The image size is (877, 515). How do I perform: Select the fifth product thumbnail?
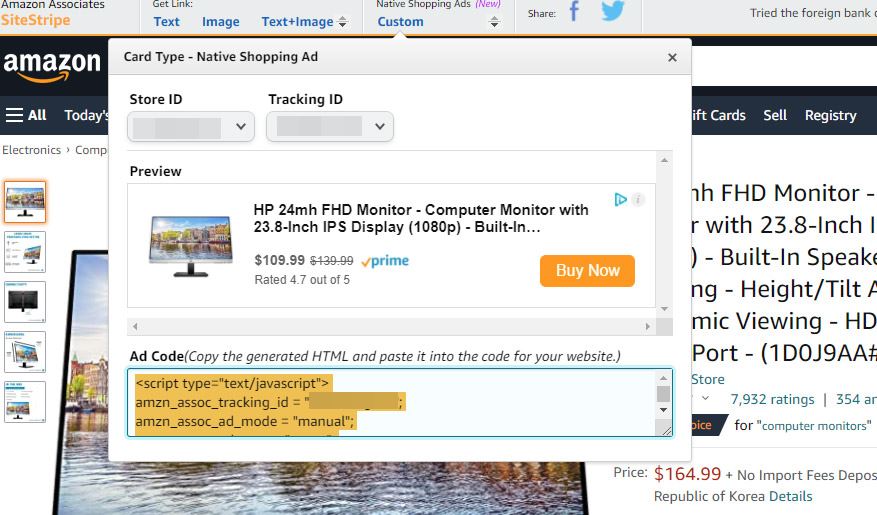[25, 401]
